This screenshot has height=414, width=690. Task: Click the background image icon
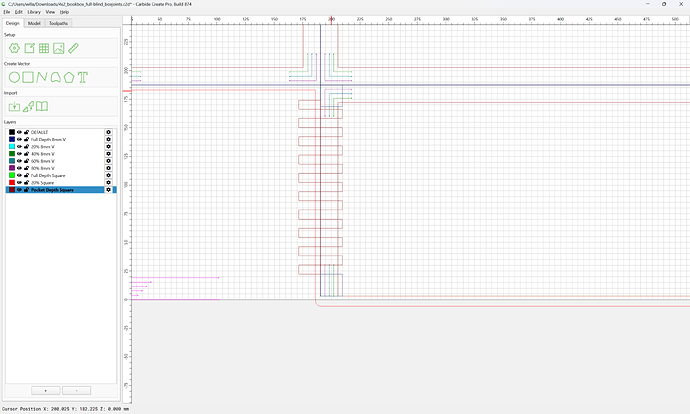click(59, 48)
